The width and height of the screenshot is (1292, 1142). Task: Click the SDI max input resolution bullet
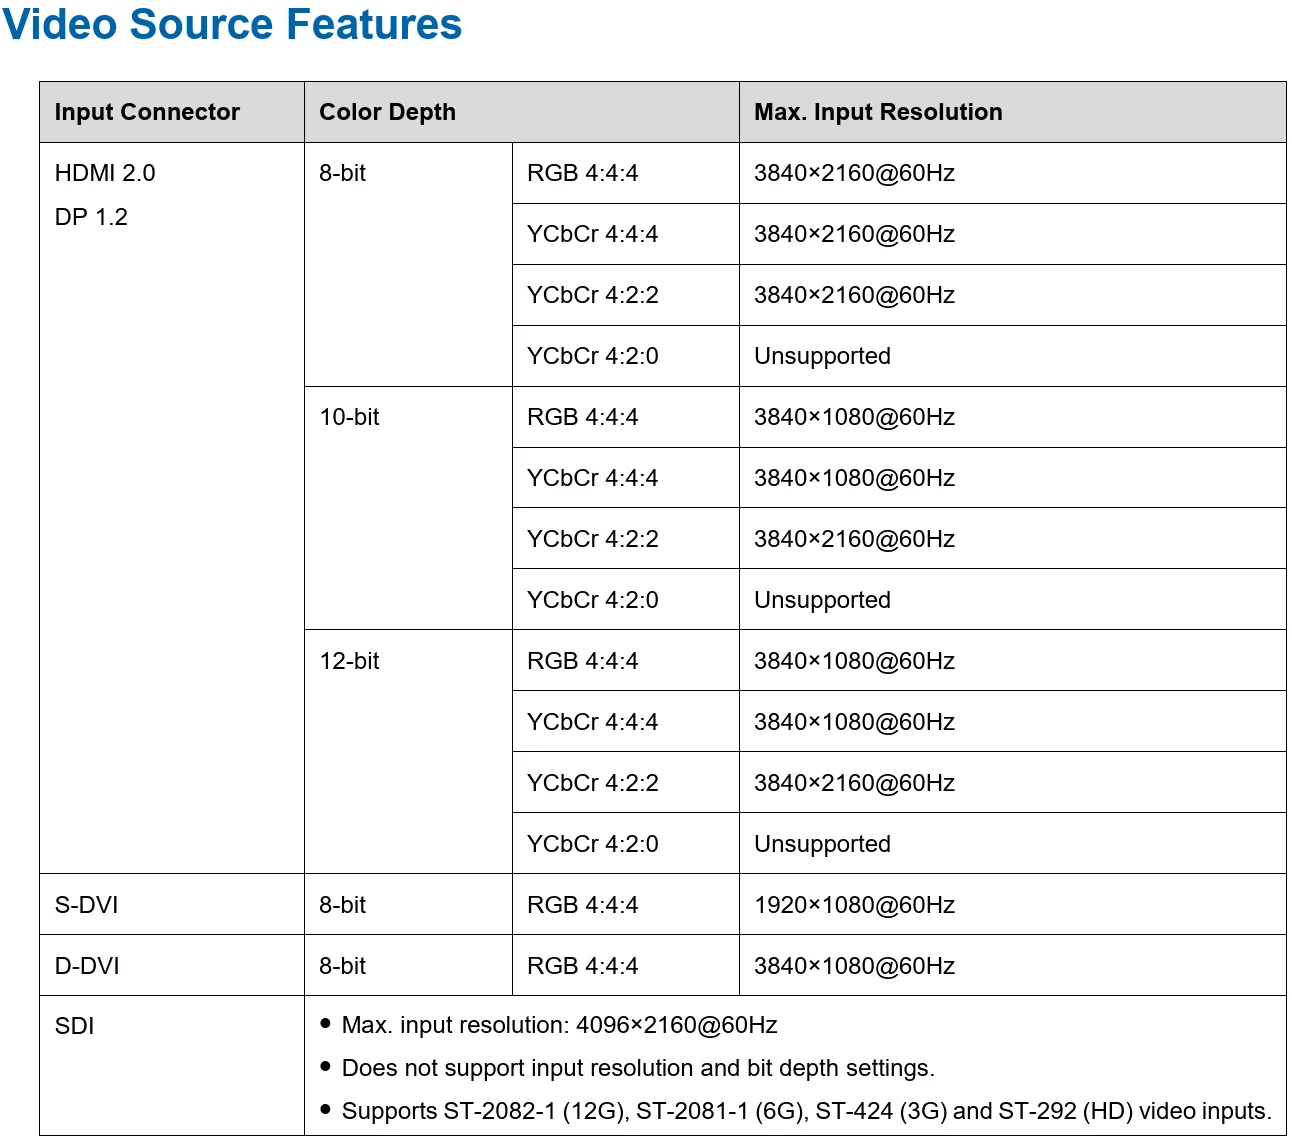(x=559, y=1025)
